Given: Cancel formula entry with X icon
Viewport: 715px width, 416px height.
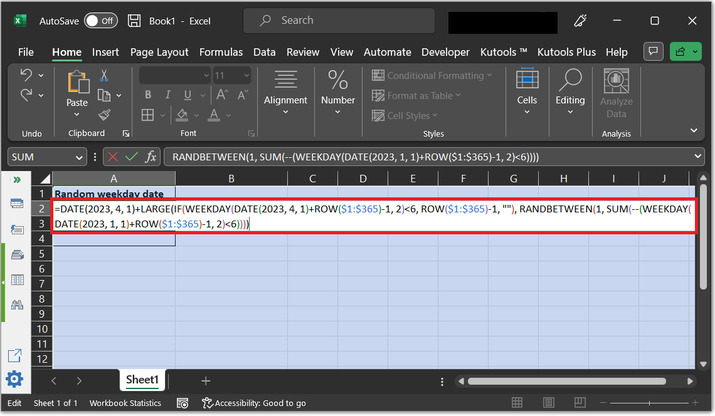Looking at the screenshot, I should [x=113, y=157].
